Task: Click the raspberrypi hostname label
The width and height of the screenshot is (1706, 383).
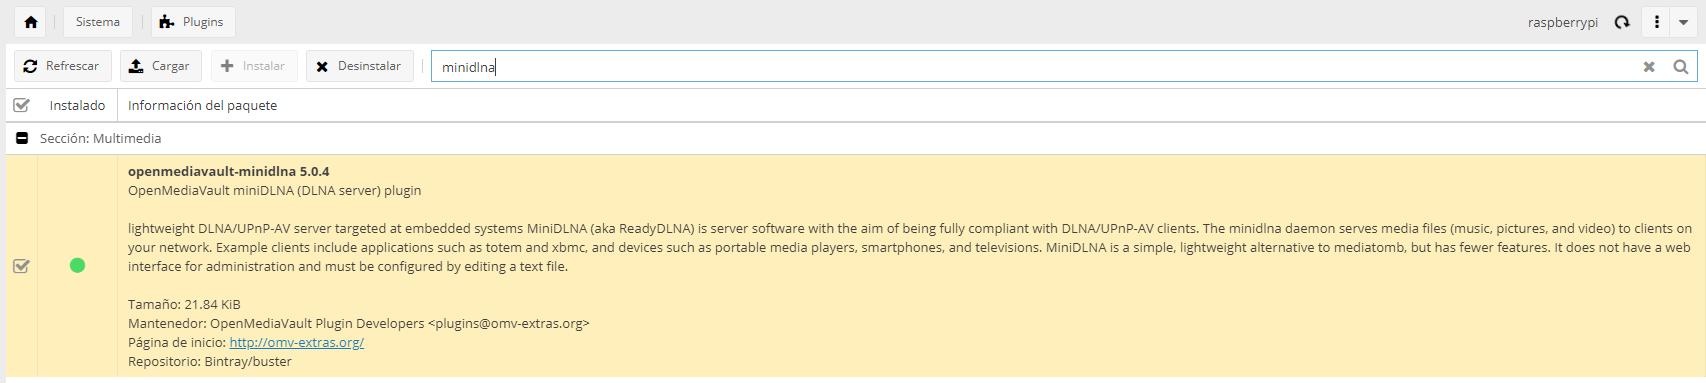Action: pyautogui.click(x=1563, y=22)
